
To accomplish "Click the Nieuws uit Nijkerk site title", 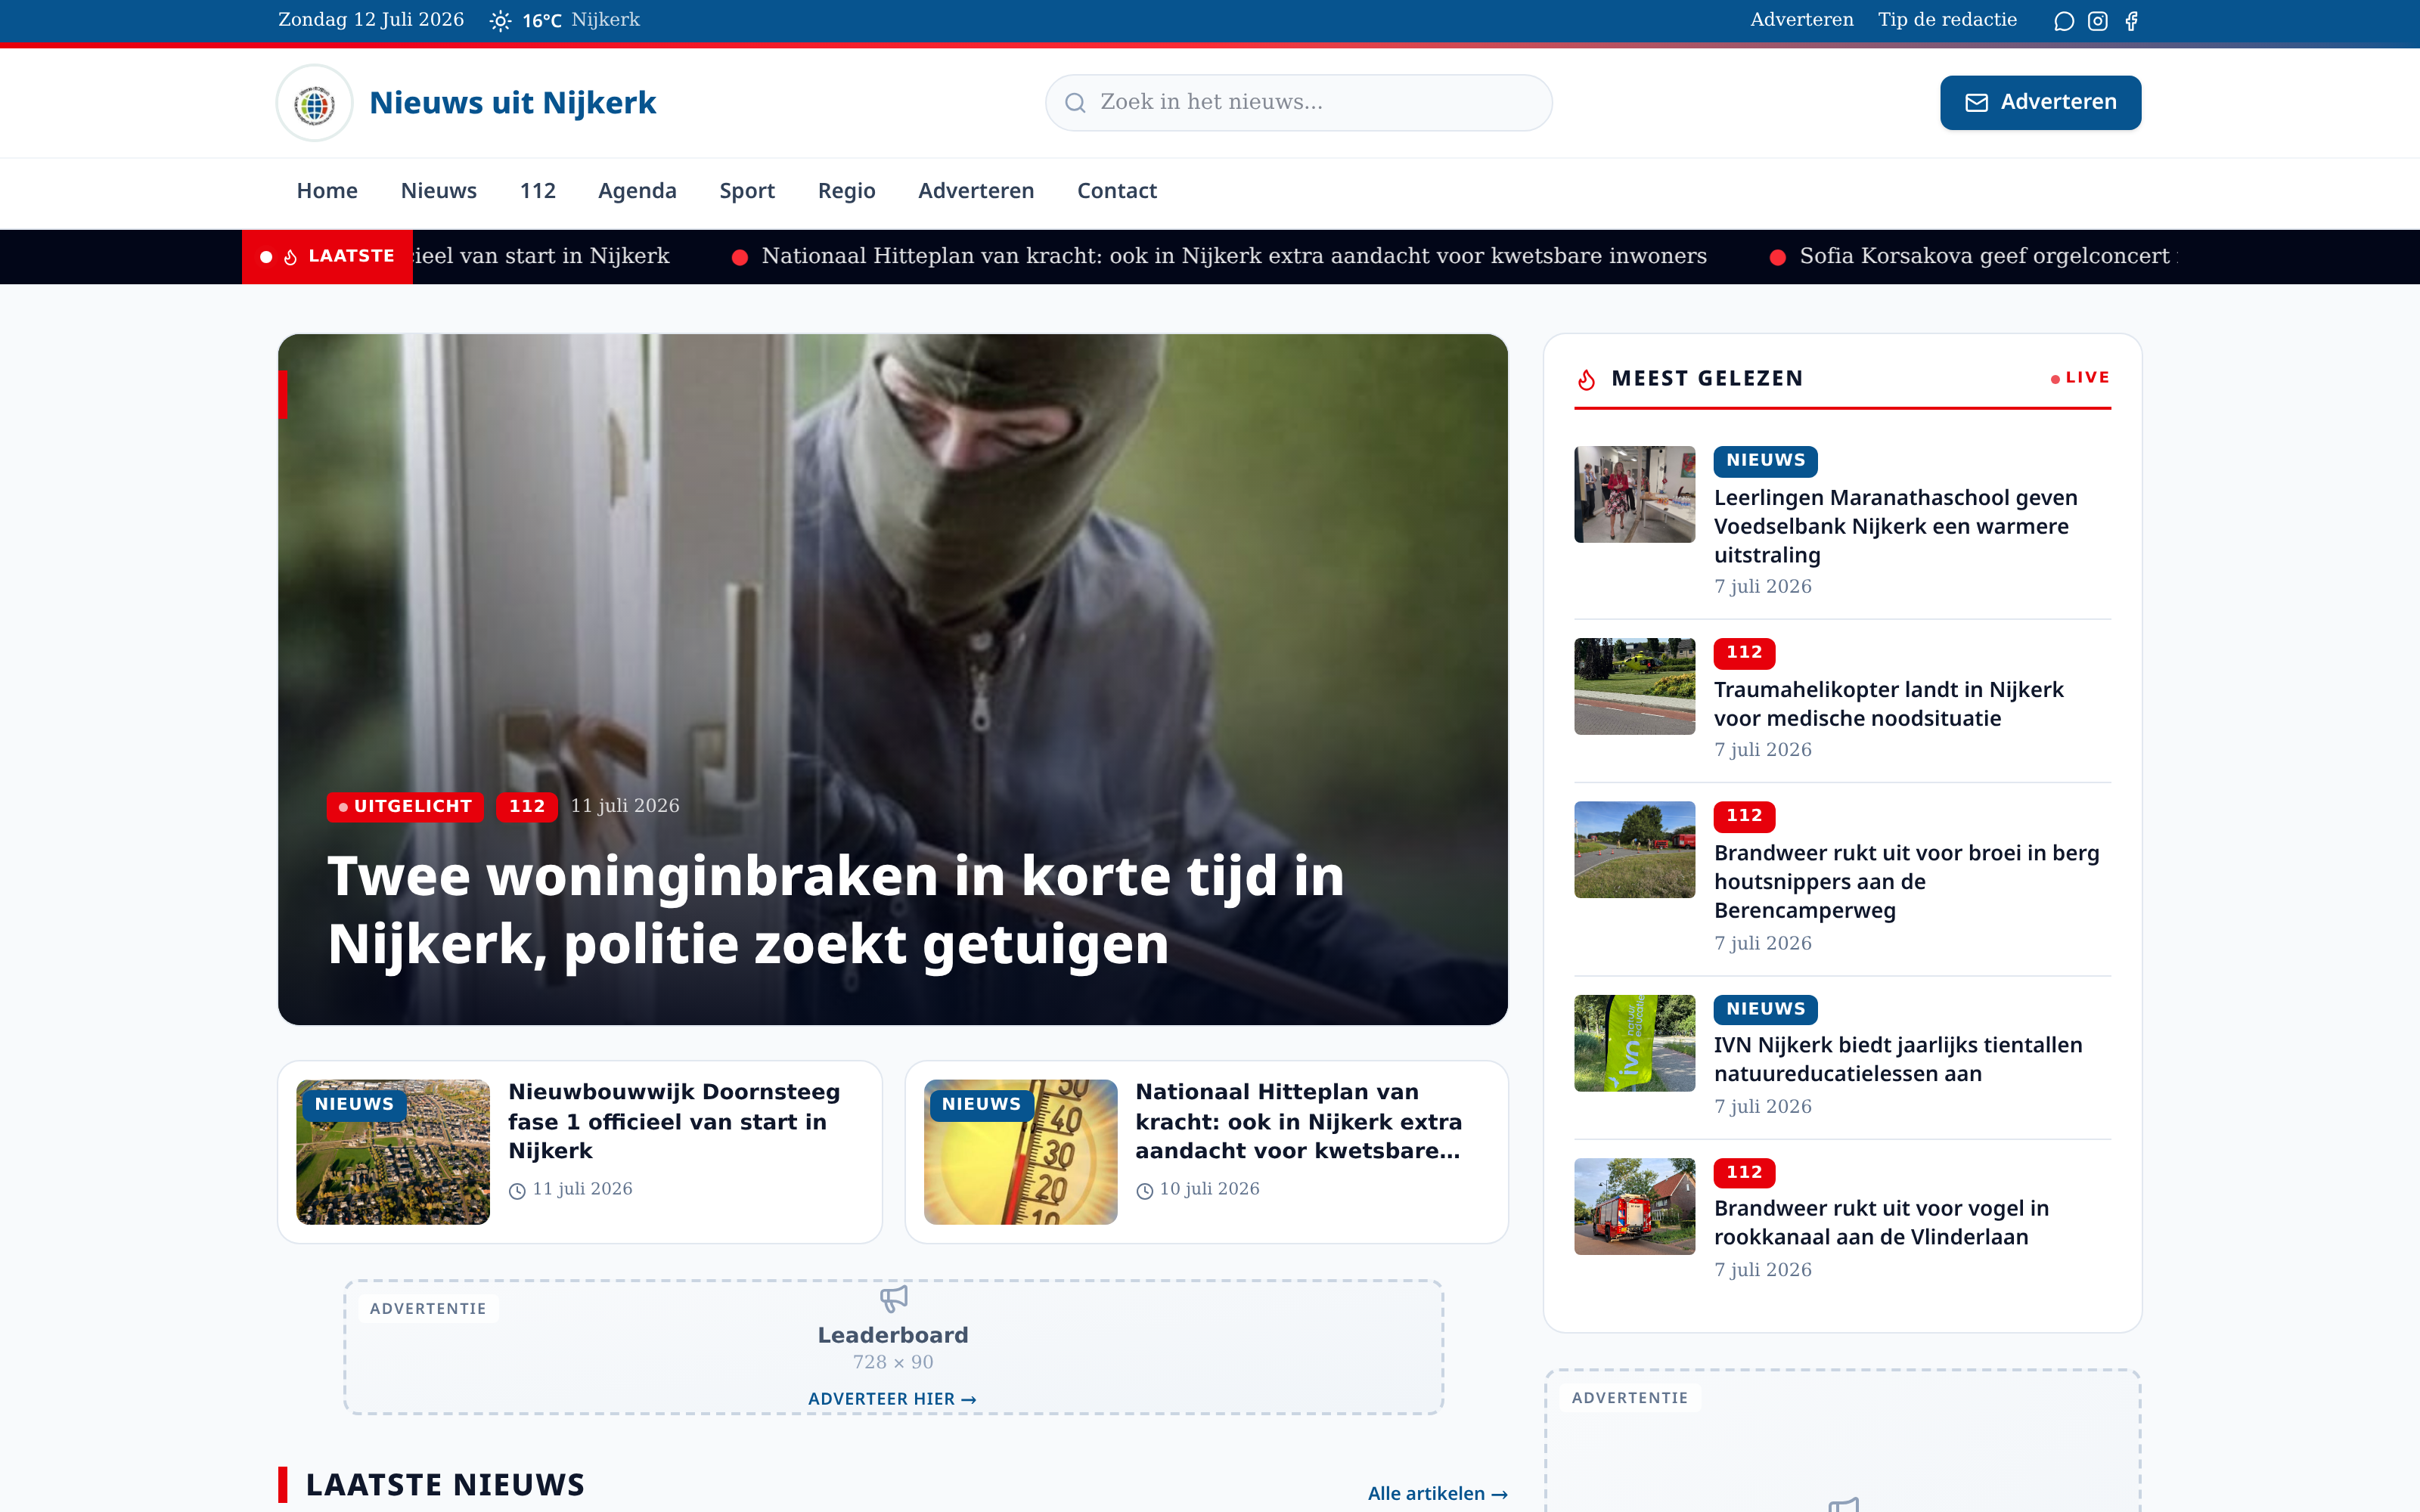I will point(512,103).
